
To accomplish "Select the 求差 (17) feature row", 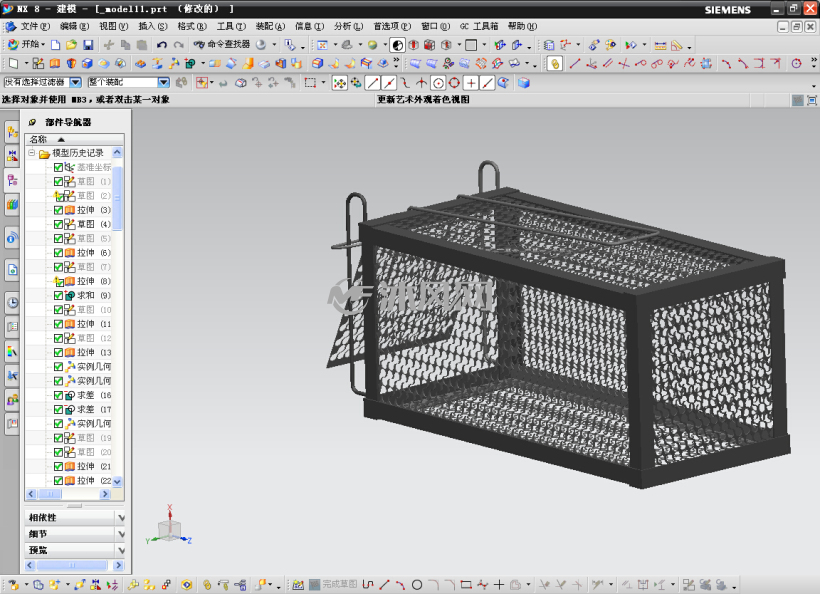I will (x=84, y=409).
